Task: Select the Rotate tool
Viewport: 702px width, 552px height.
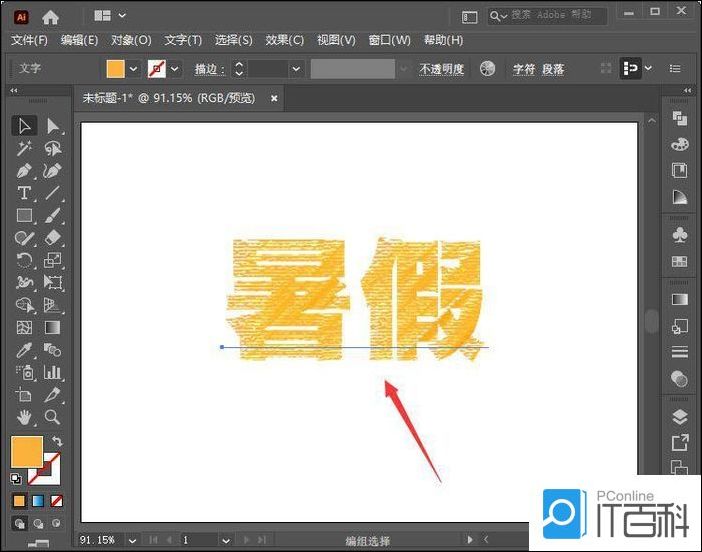Action: (x=24, y=260)
